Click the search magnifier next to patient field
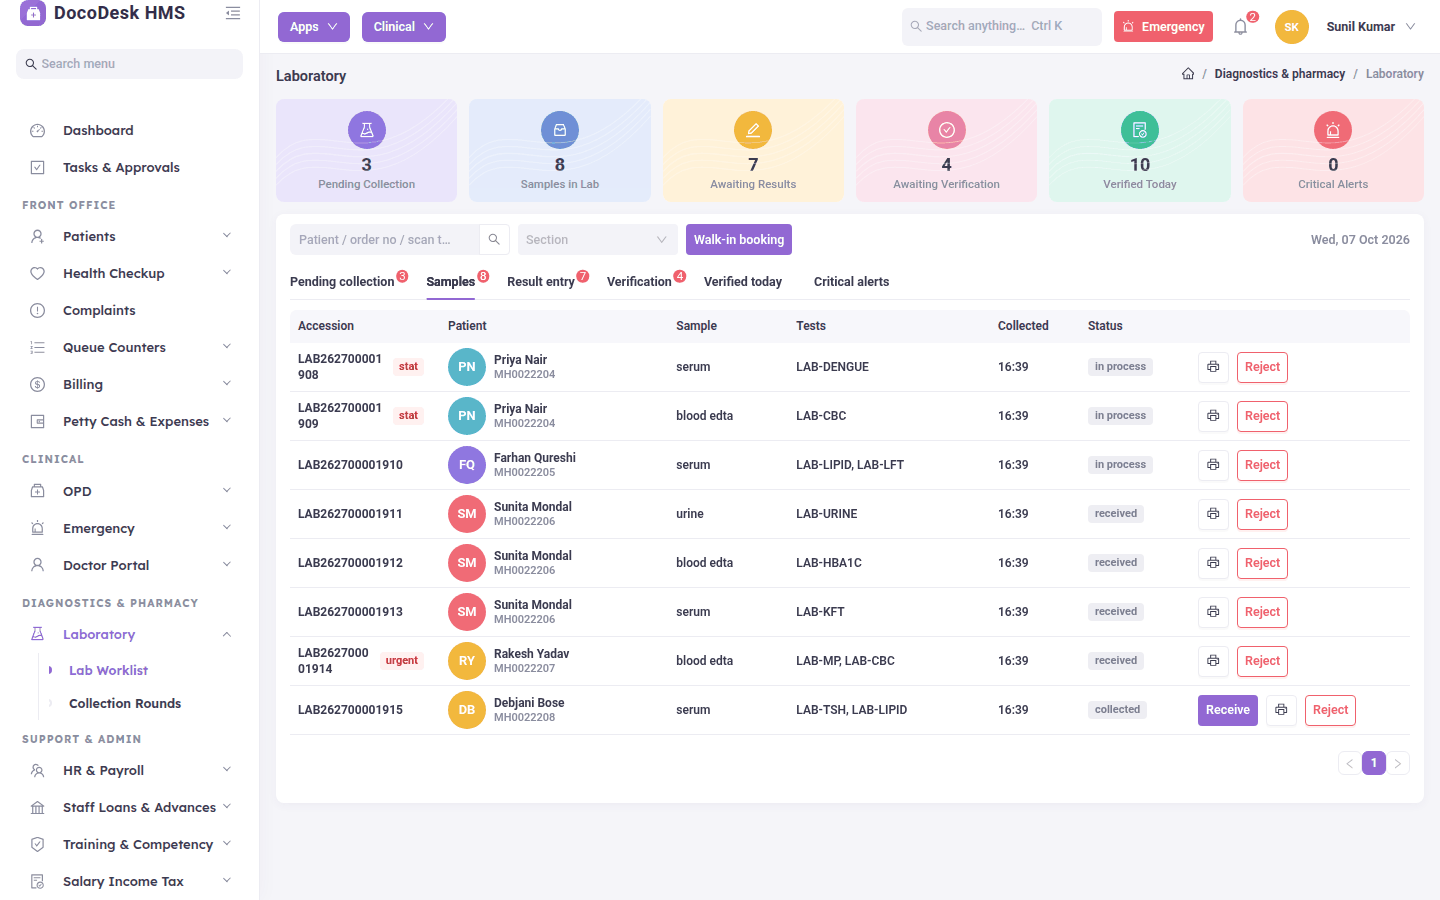Image resolution: width=1440 pixels, height=900 pixels. coord(494,240)
